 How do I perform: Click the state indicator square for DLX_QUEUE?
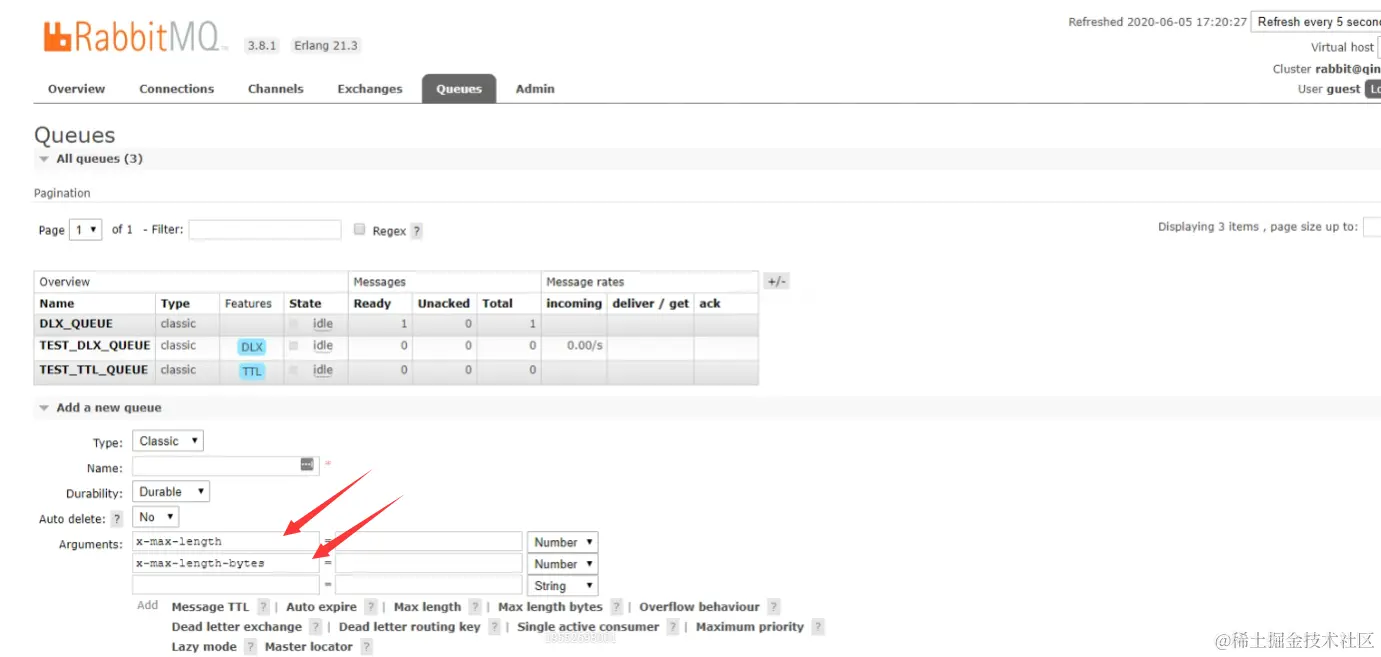(294, 324)
